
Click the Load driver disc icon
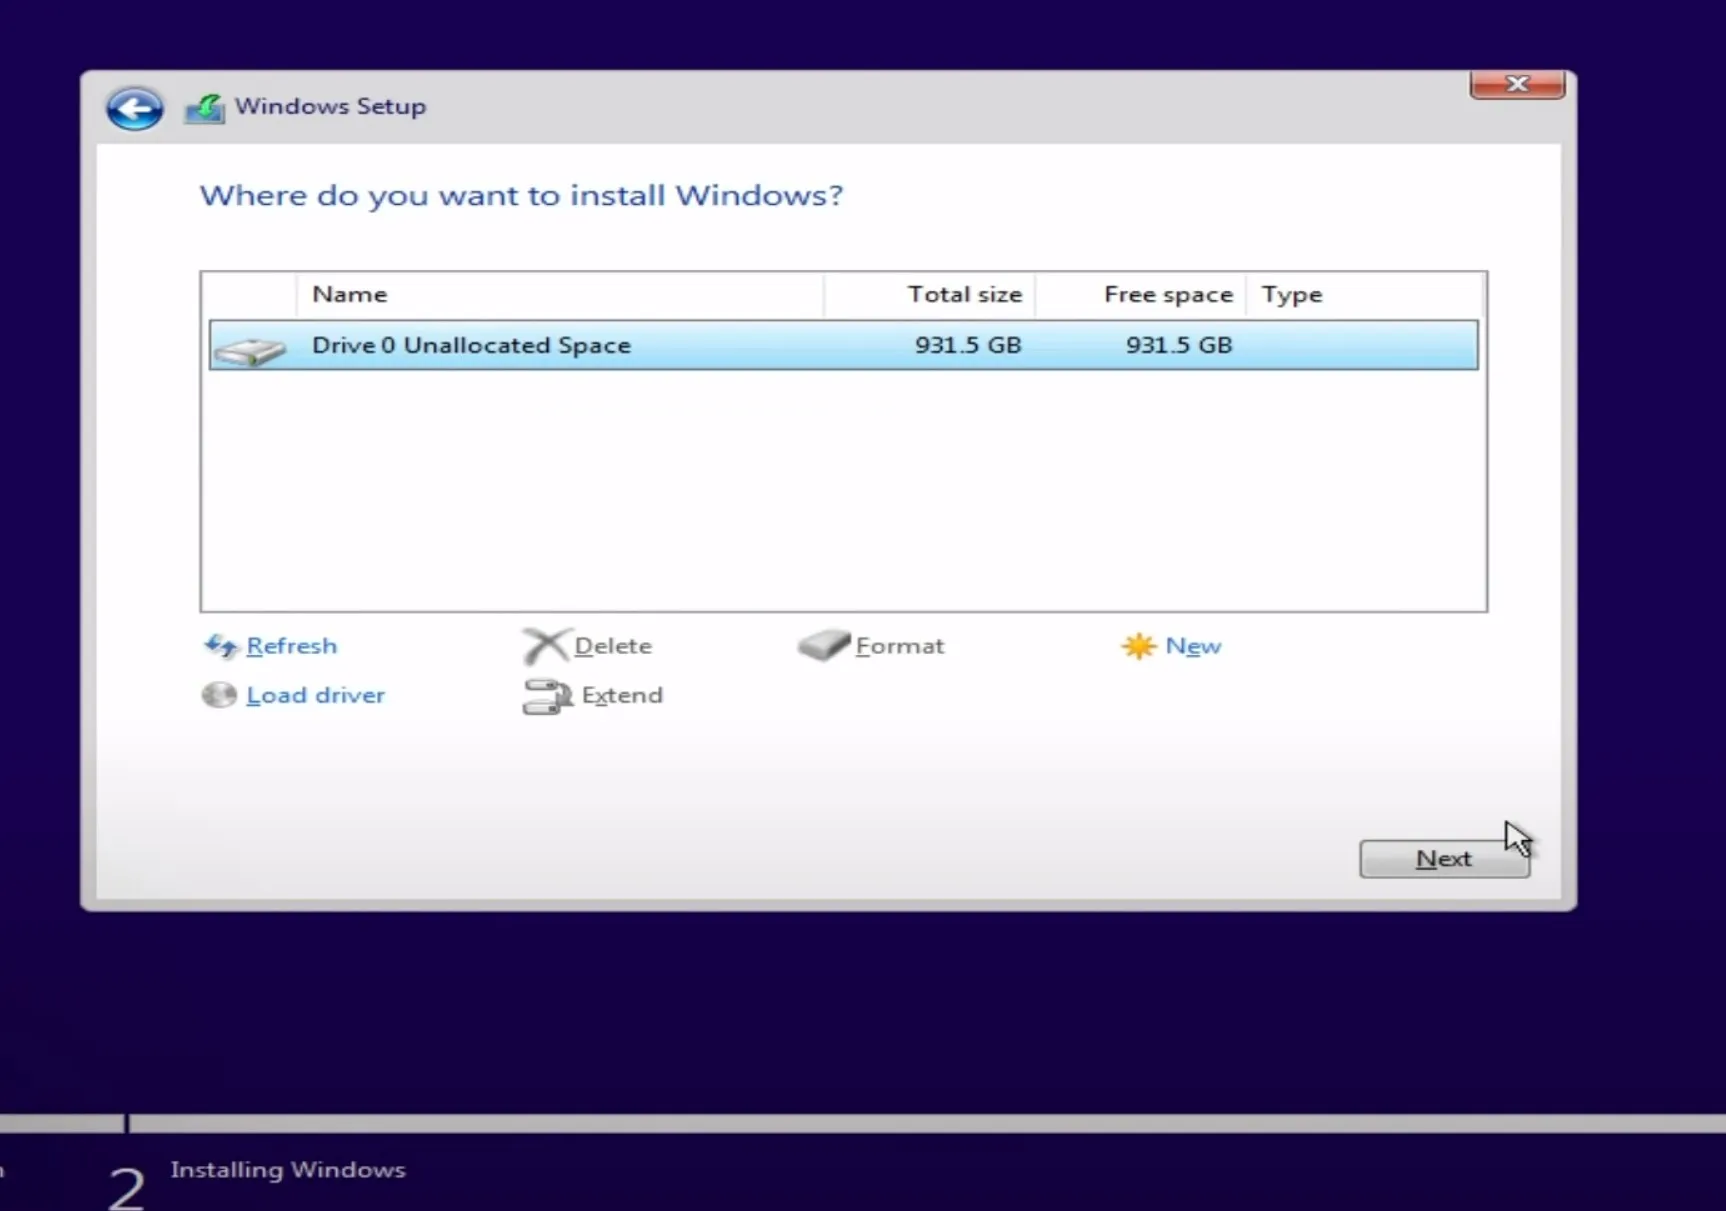coord(219,695)
